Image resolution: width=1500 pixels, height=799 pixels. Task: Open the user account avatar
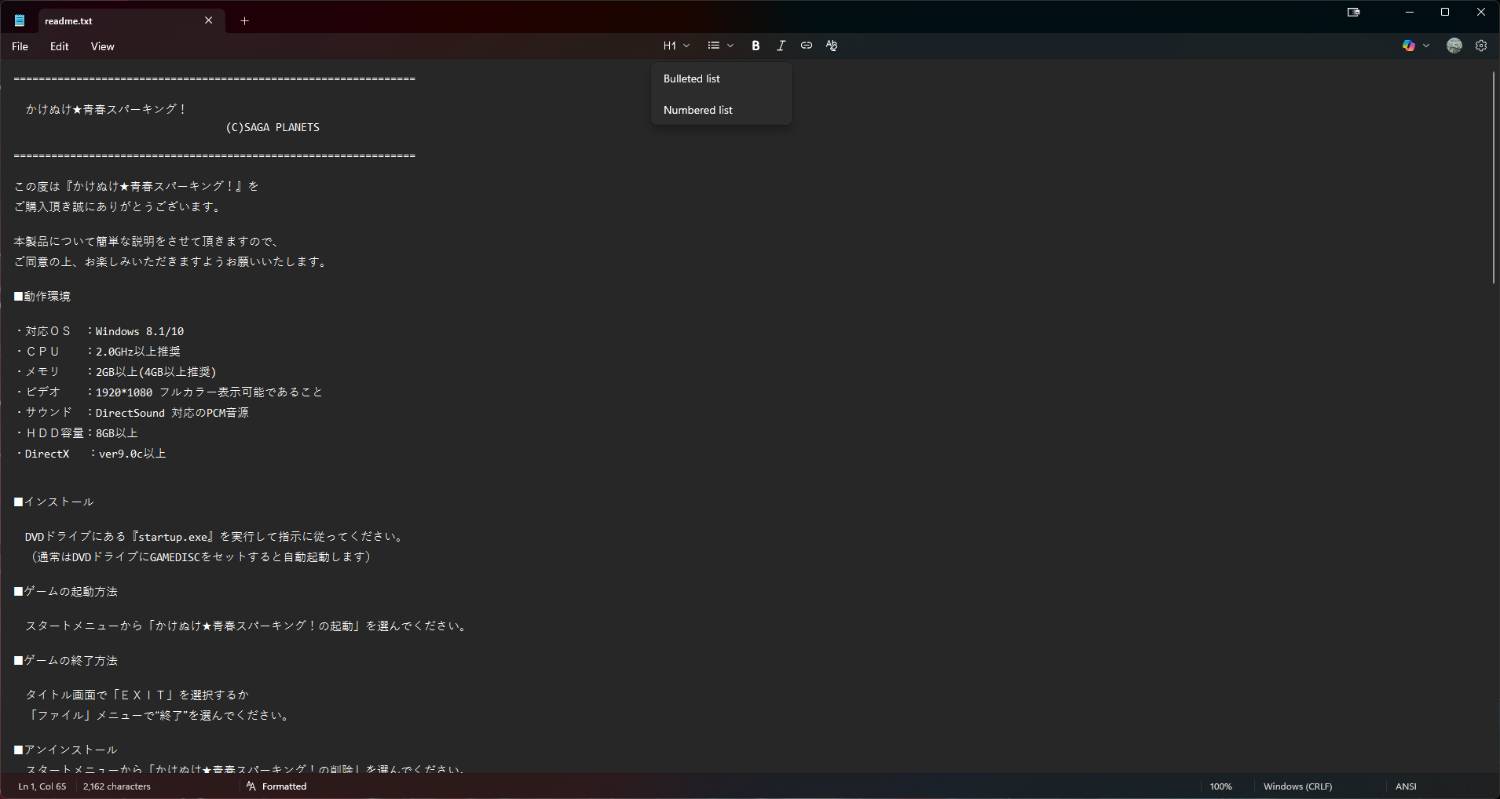pos(1454,46)
